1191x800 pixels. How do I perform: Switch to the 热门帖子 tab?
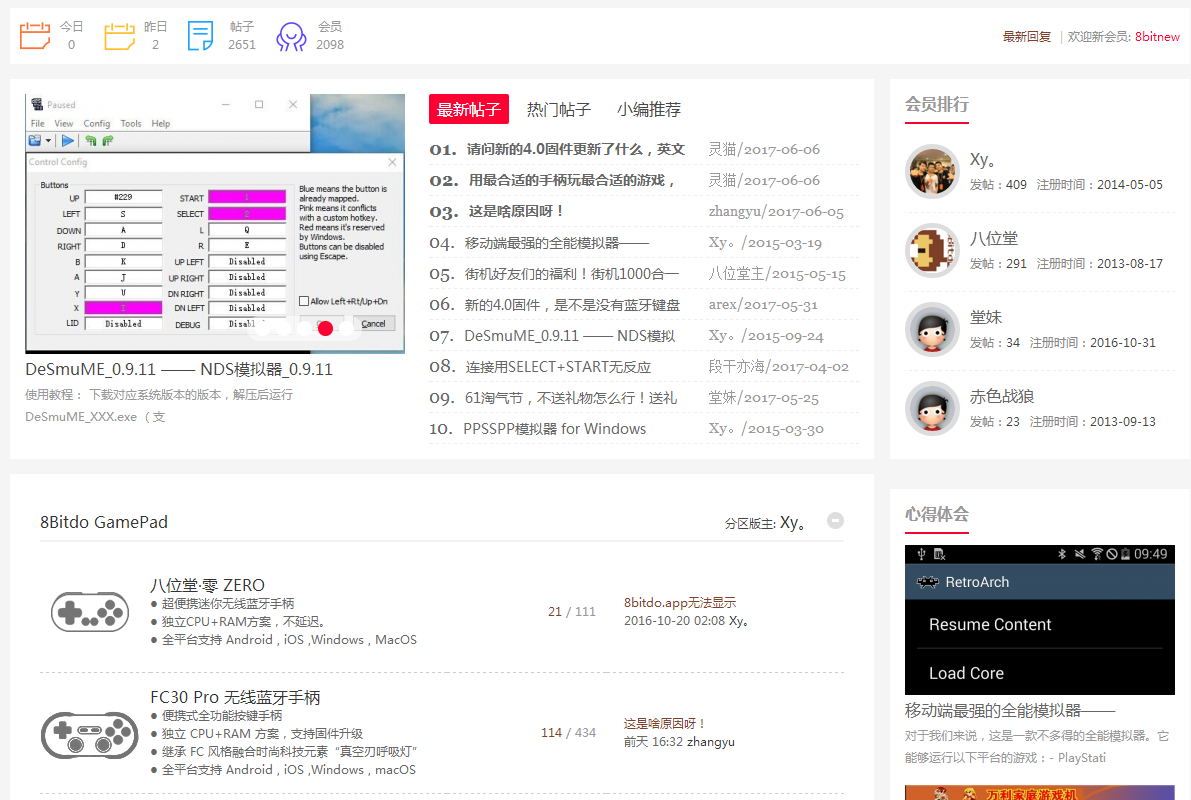(x=558, y=109)
